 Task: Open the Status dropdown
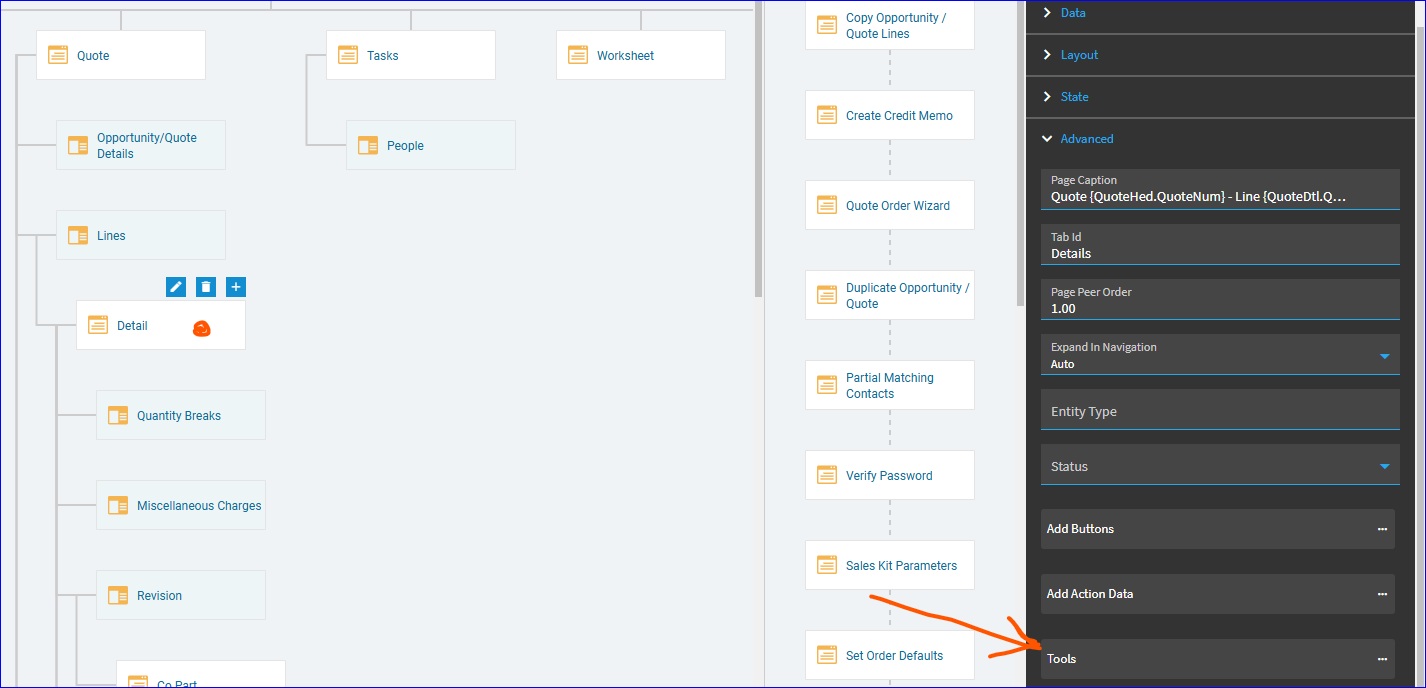coord(1384,466)
